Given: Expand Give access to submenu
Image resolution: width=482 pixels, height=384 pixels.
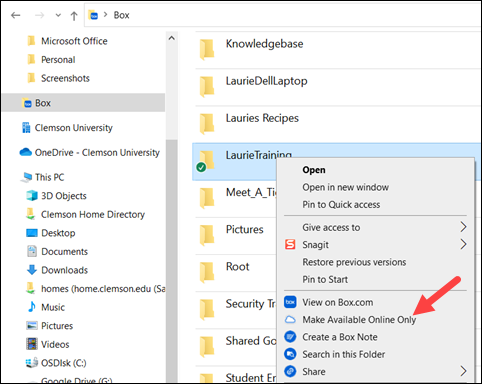Looking at the screenshot, I should (331, 227).
